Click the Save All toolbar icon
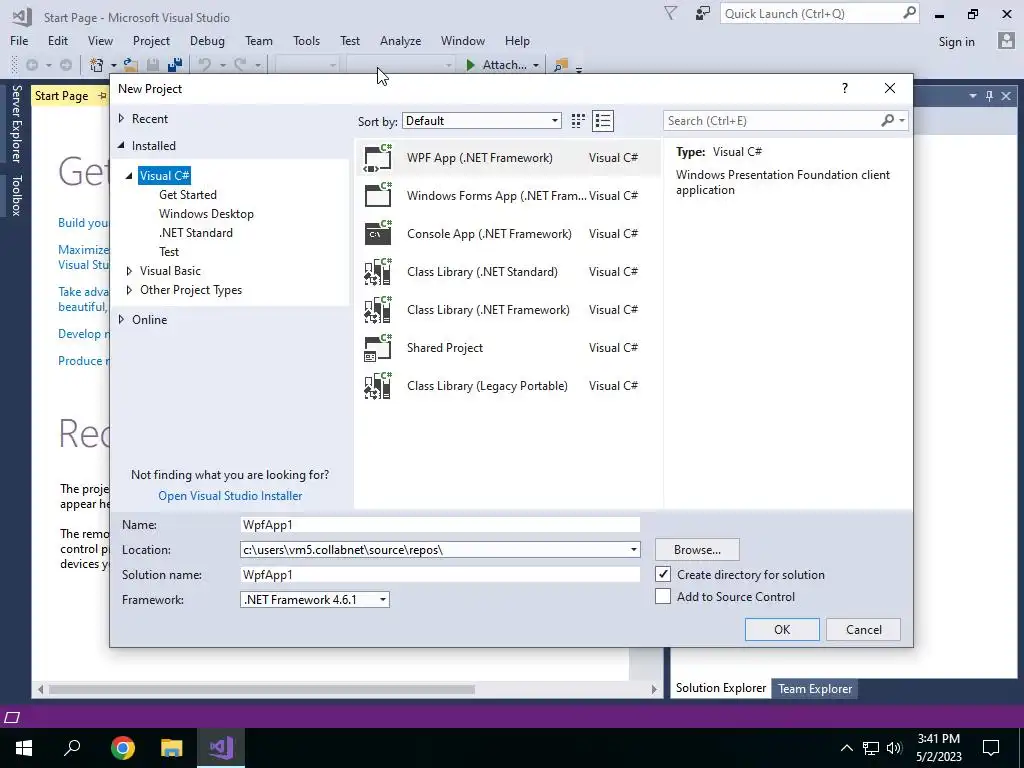Image resolution: width=1024 pixels, height=768 pixels. 174,65
